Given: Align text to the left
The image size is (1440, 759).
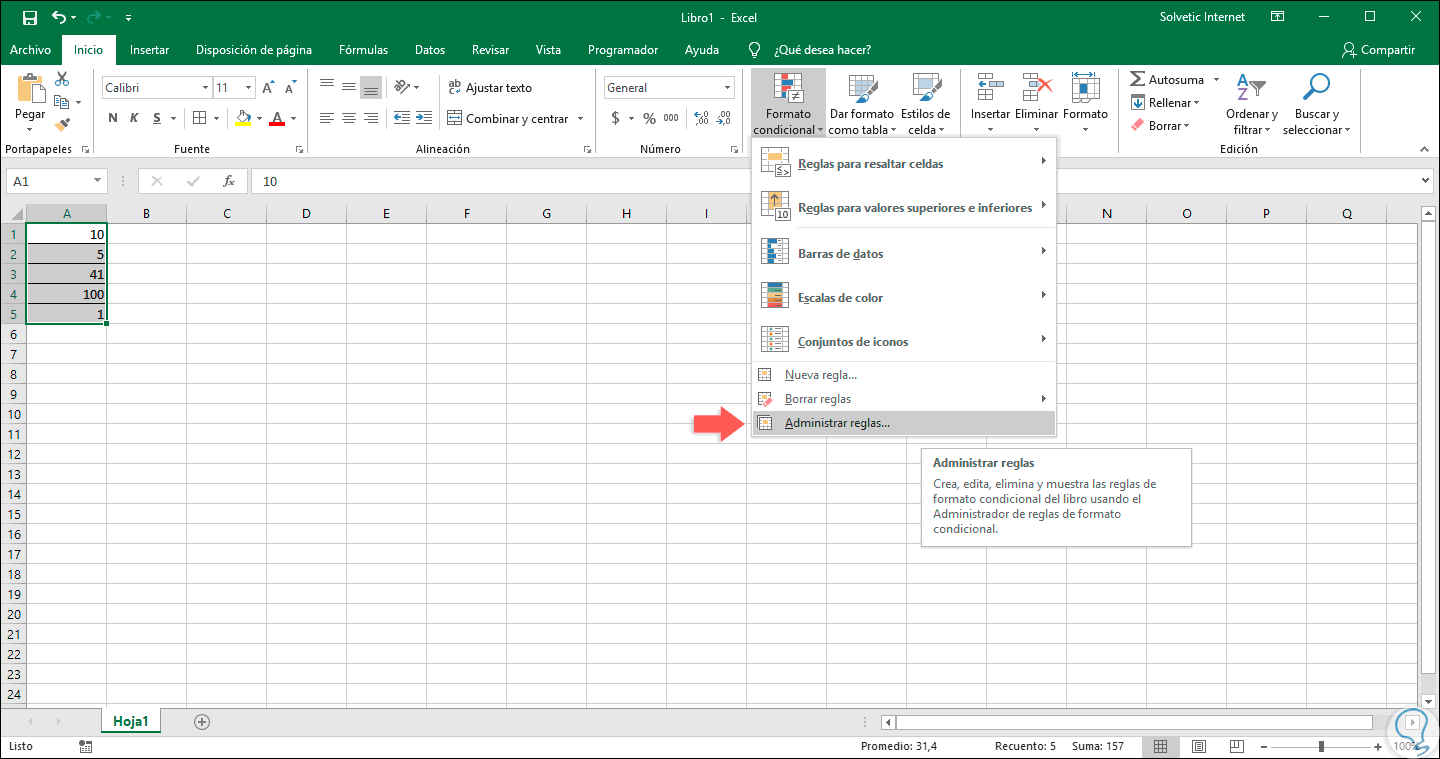Looking at the screenshot, I should tap(327, 118).
